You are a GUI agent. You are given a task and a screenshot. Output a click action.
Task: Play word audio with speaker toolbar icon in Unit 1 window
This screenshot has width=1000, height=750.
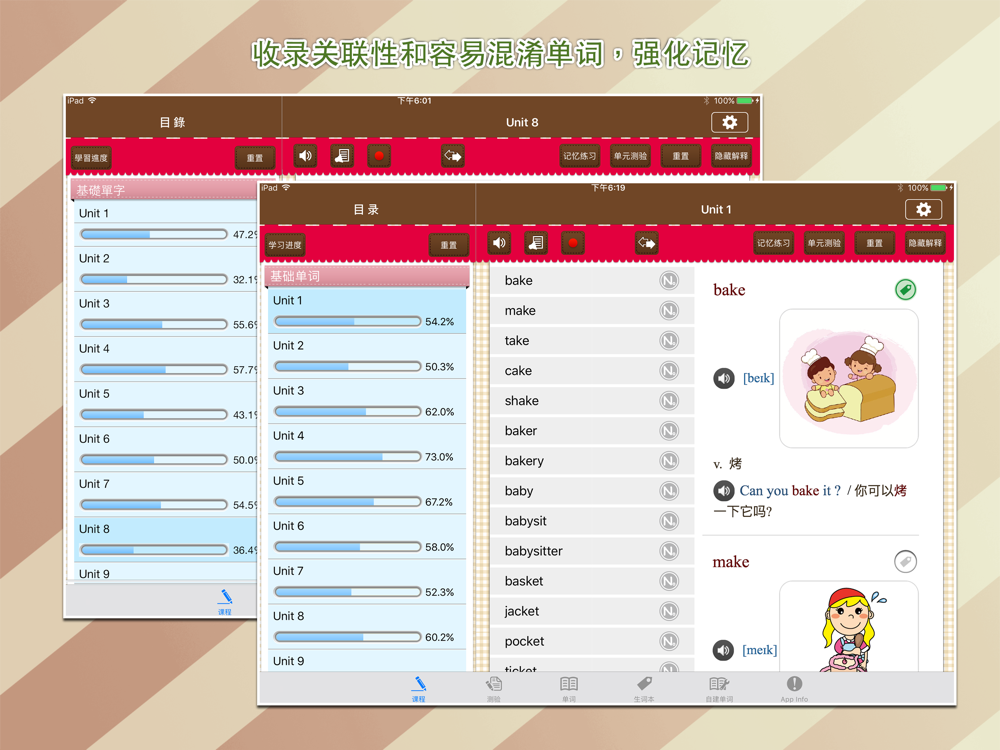click(x=499, y=243)
